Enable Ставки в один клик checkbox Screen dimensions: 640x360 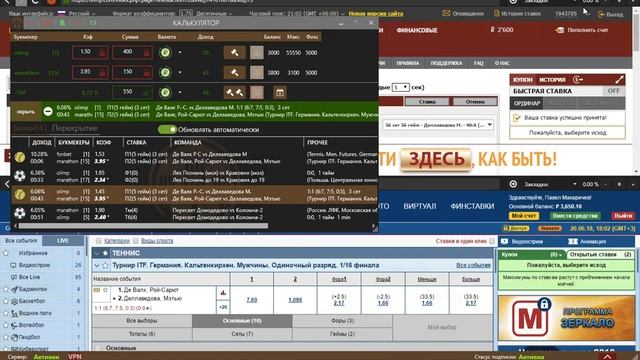(x=492, y=241)
